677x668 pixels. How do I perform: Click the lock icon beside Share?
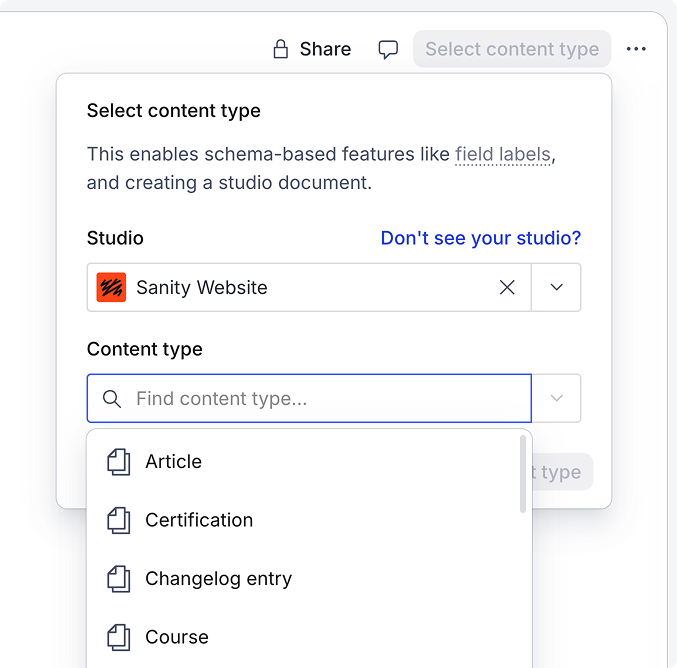point(281,49)
